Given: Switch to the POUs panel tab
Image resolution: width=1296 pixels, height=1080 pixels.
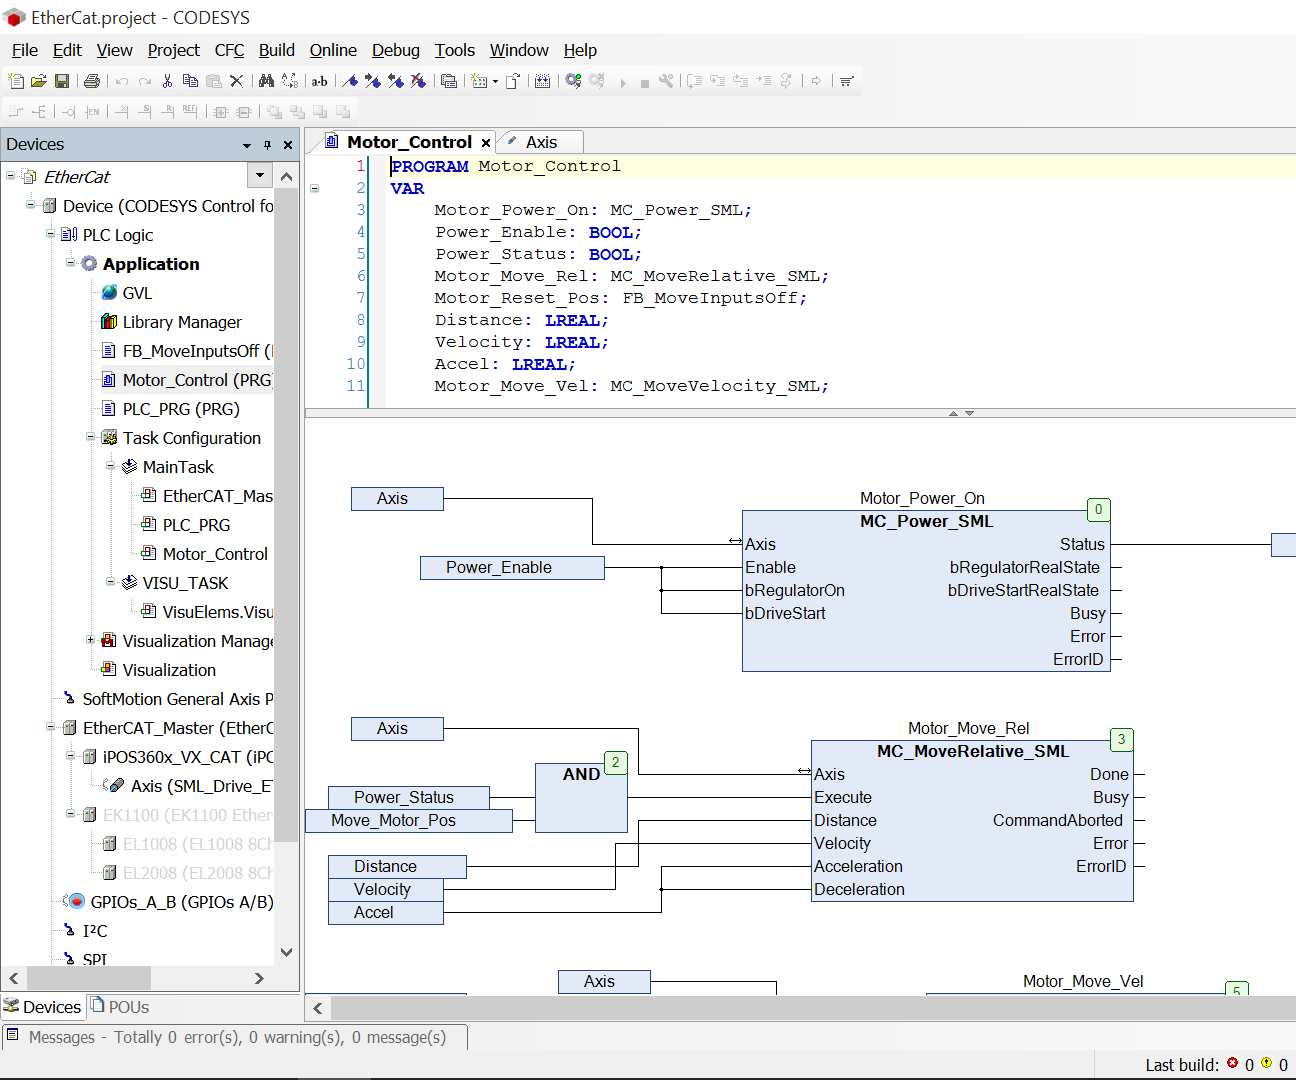Looking at the screenshot, I should pos(120,1007).
